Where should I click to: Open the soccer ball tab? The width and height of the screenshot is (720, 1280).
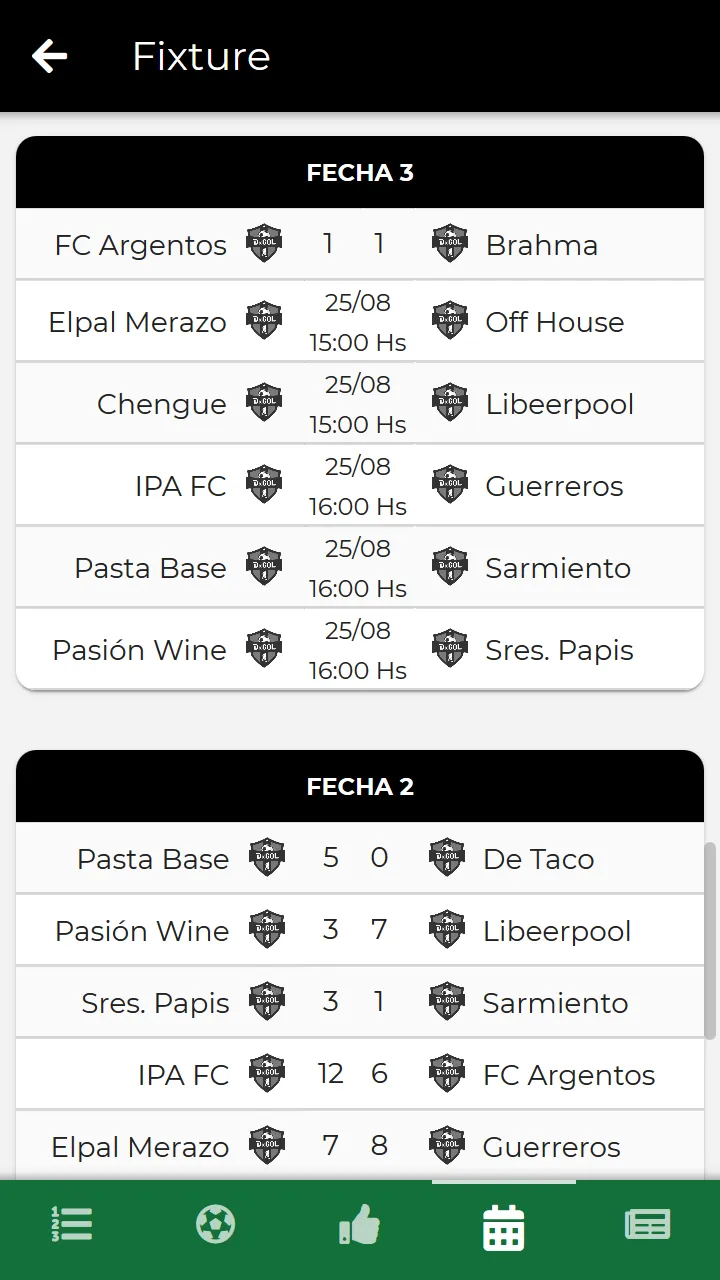point(216,1224)
